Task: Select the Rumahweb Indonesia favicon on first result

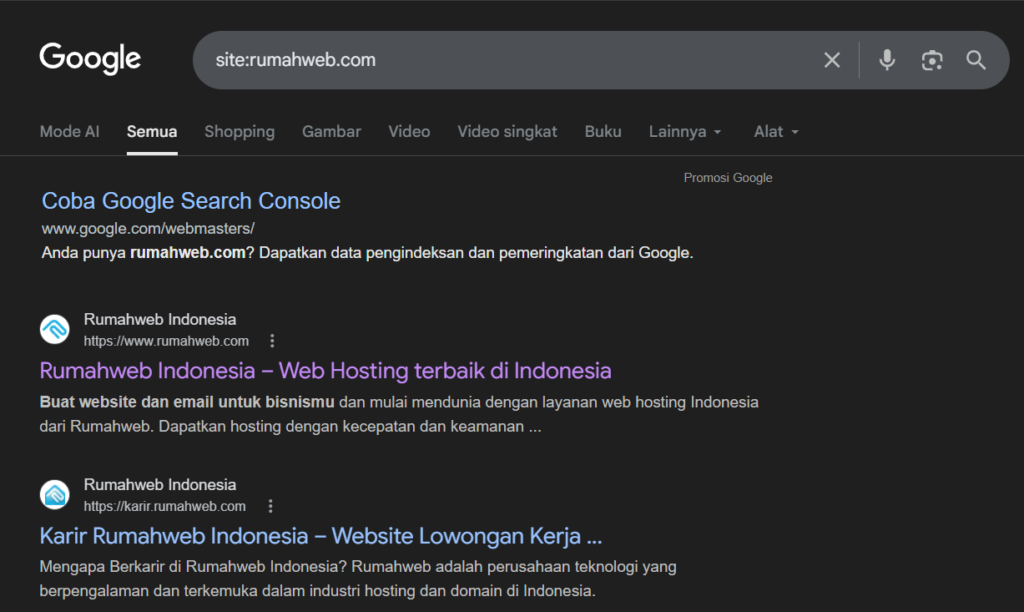Action: (x=53, y=329)
